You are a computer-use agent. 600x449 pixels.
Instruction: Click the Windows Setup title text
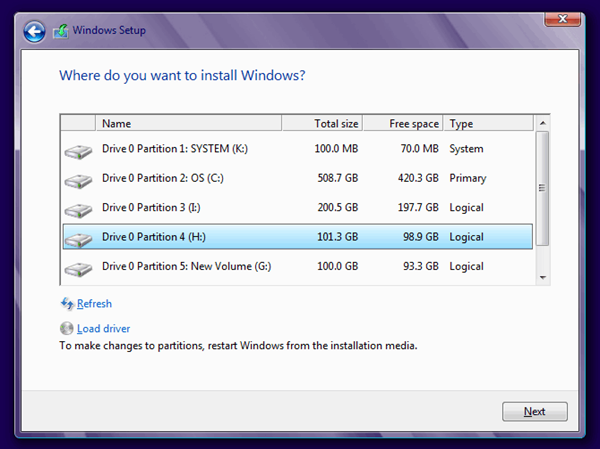[109, 30]
